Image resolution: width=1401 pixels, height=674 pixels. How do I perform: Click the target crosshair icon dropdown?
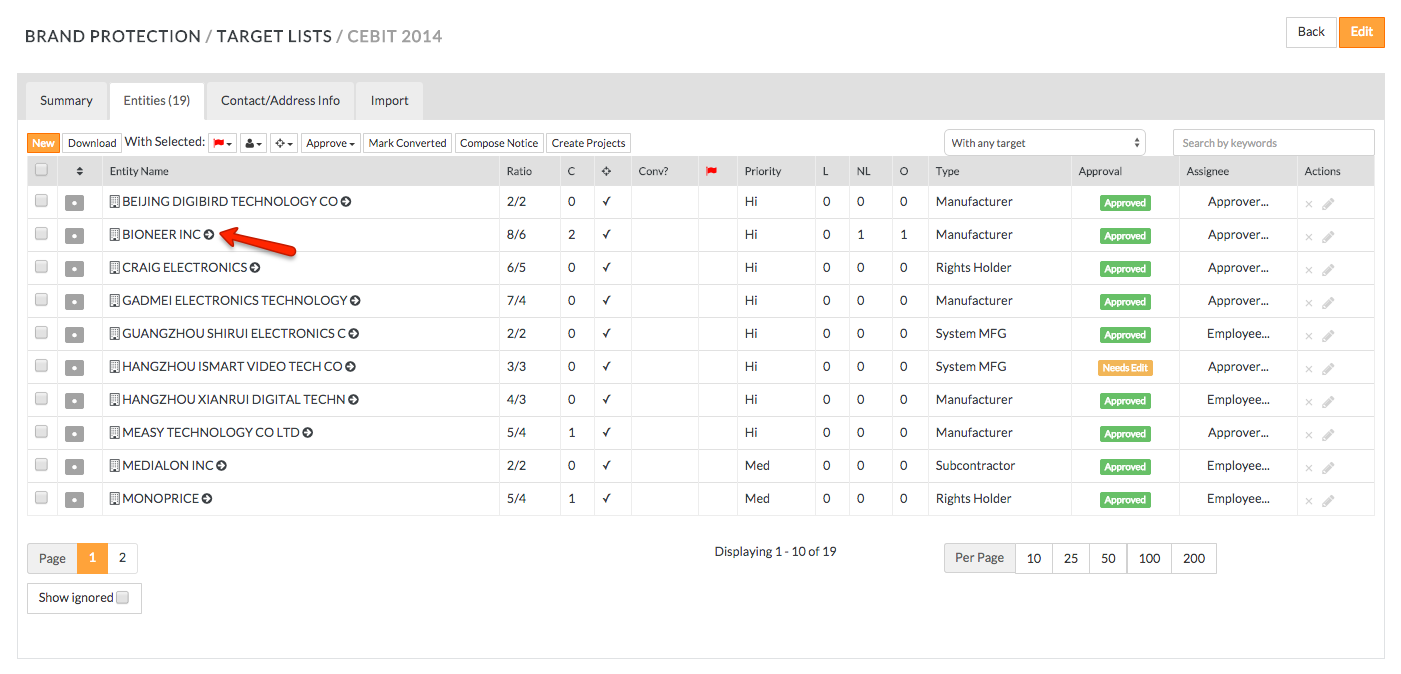283,142
